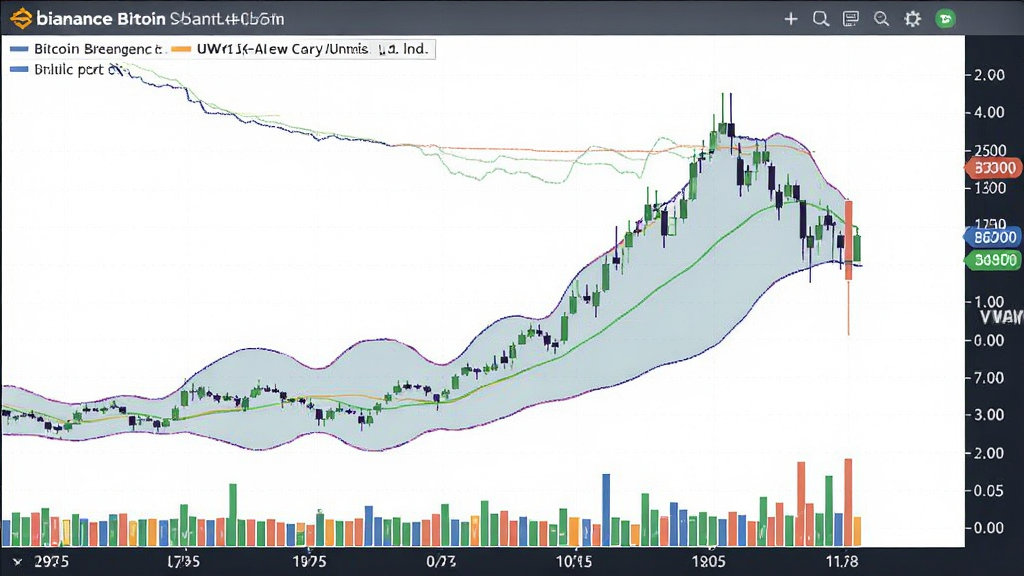The image size is (1024, 576).
Task: Click the 7.00 price axis label
Action: 989,377
